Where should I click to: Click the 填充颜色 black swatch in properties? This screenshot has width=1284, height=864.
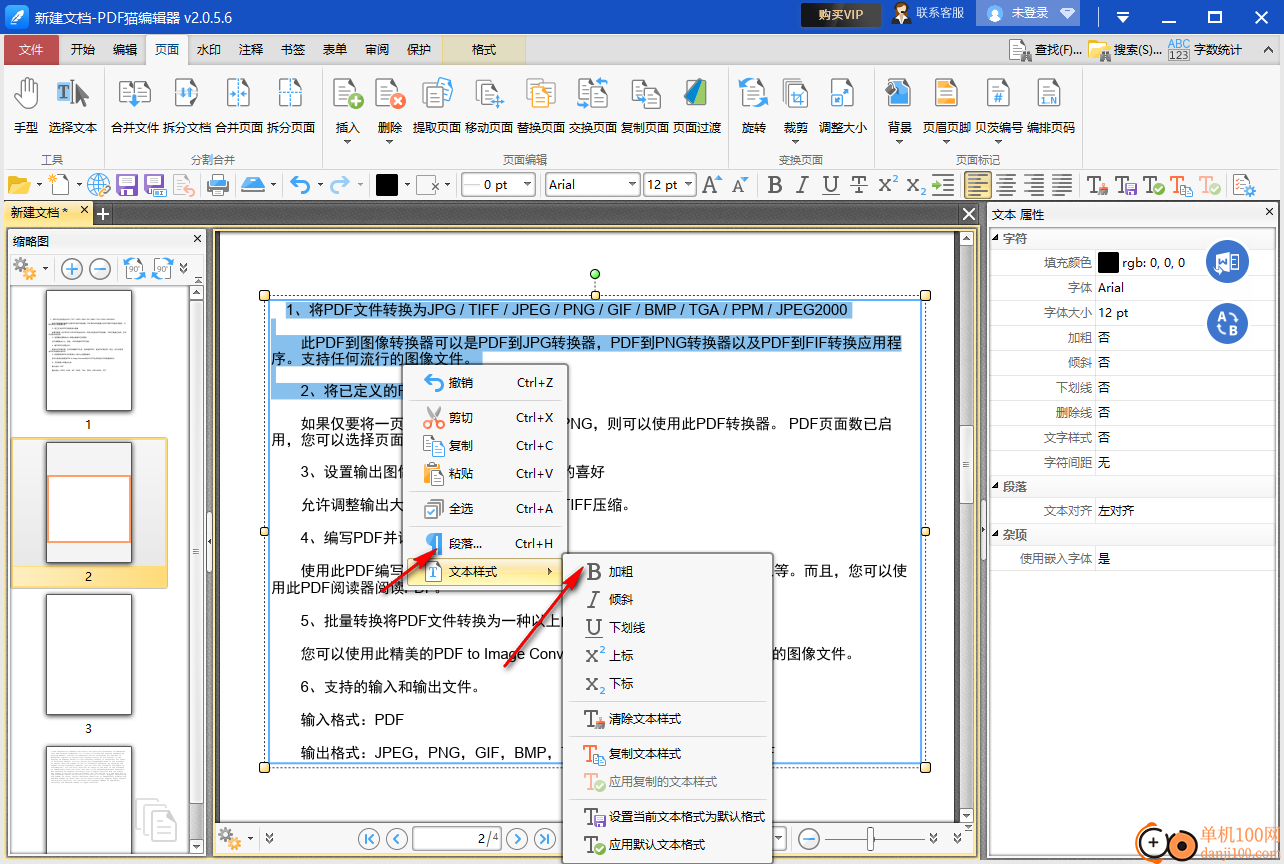click(x=1108, y=262)
